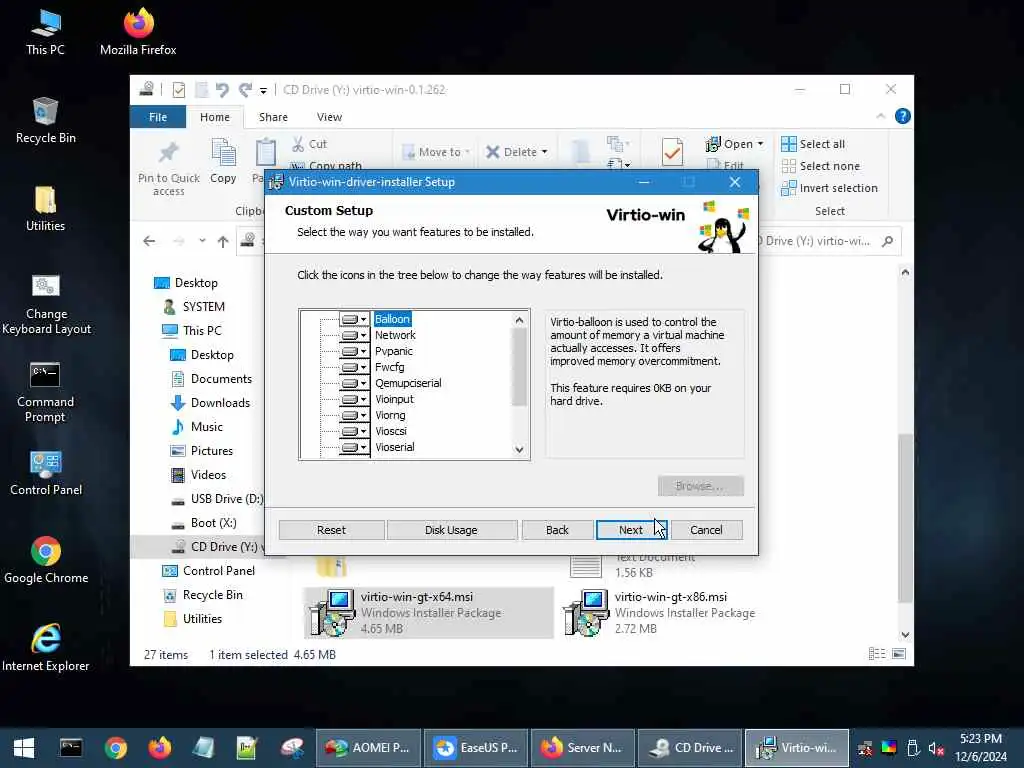Click Explorer file list vertical scrollbar thumb
Screen dimensions: 1024x768
pyautogui.click(x=904, y=517)
